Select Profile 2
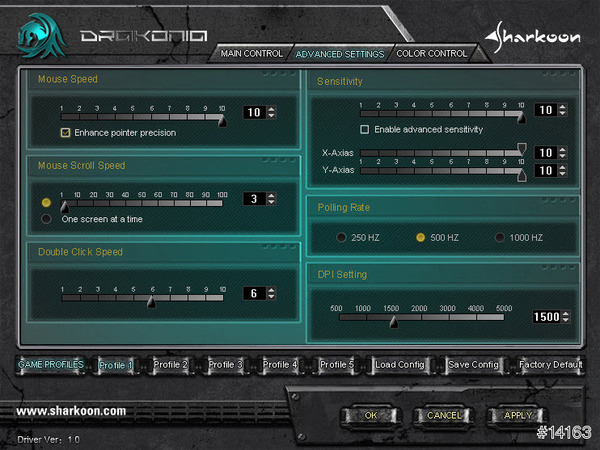The height and width of the screenshot is (450, 600). [170, 365]
